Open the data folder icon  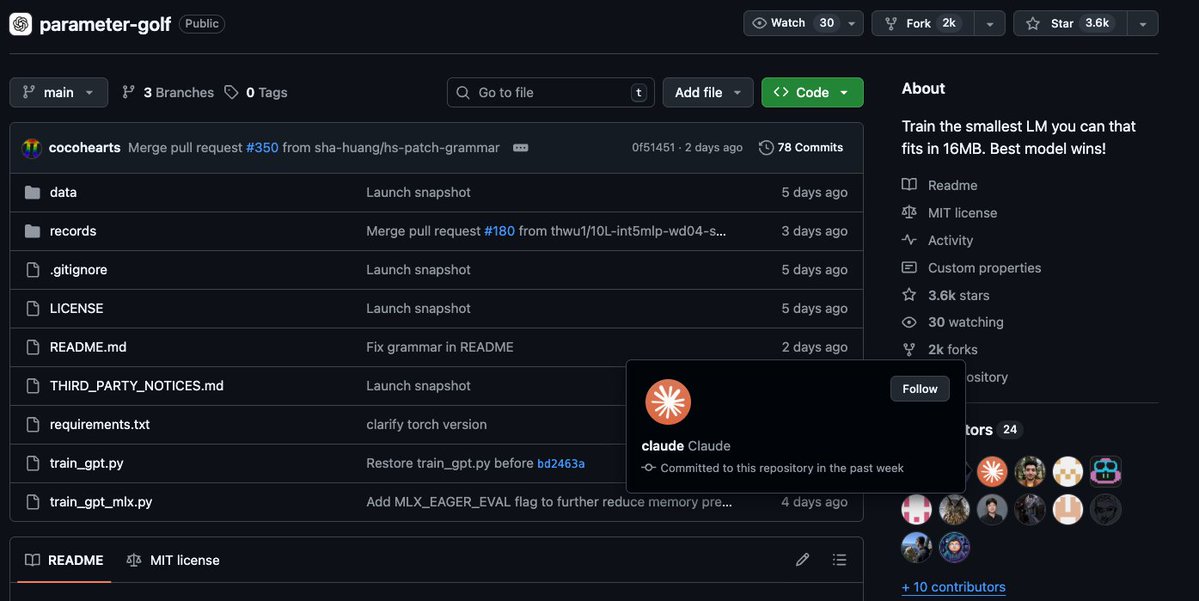click(32, 193)
